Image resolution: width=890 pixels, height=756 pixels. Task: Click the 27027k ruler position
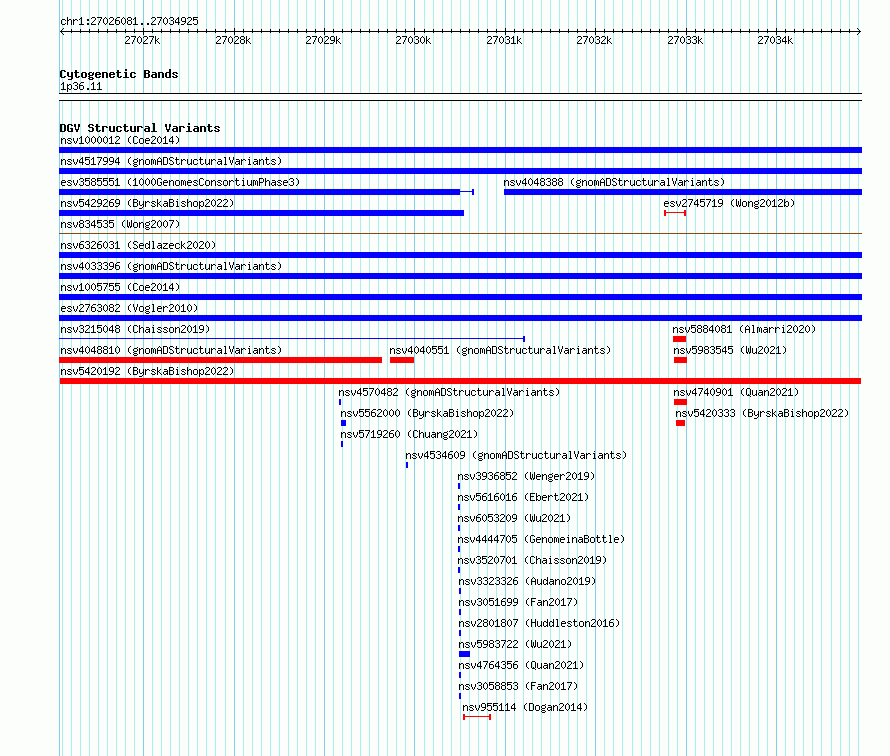pyautogui.click(x=142, y=40)
